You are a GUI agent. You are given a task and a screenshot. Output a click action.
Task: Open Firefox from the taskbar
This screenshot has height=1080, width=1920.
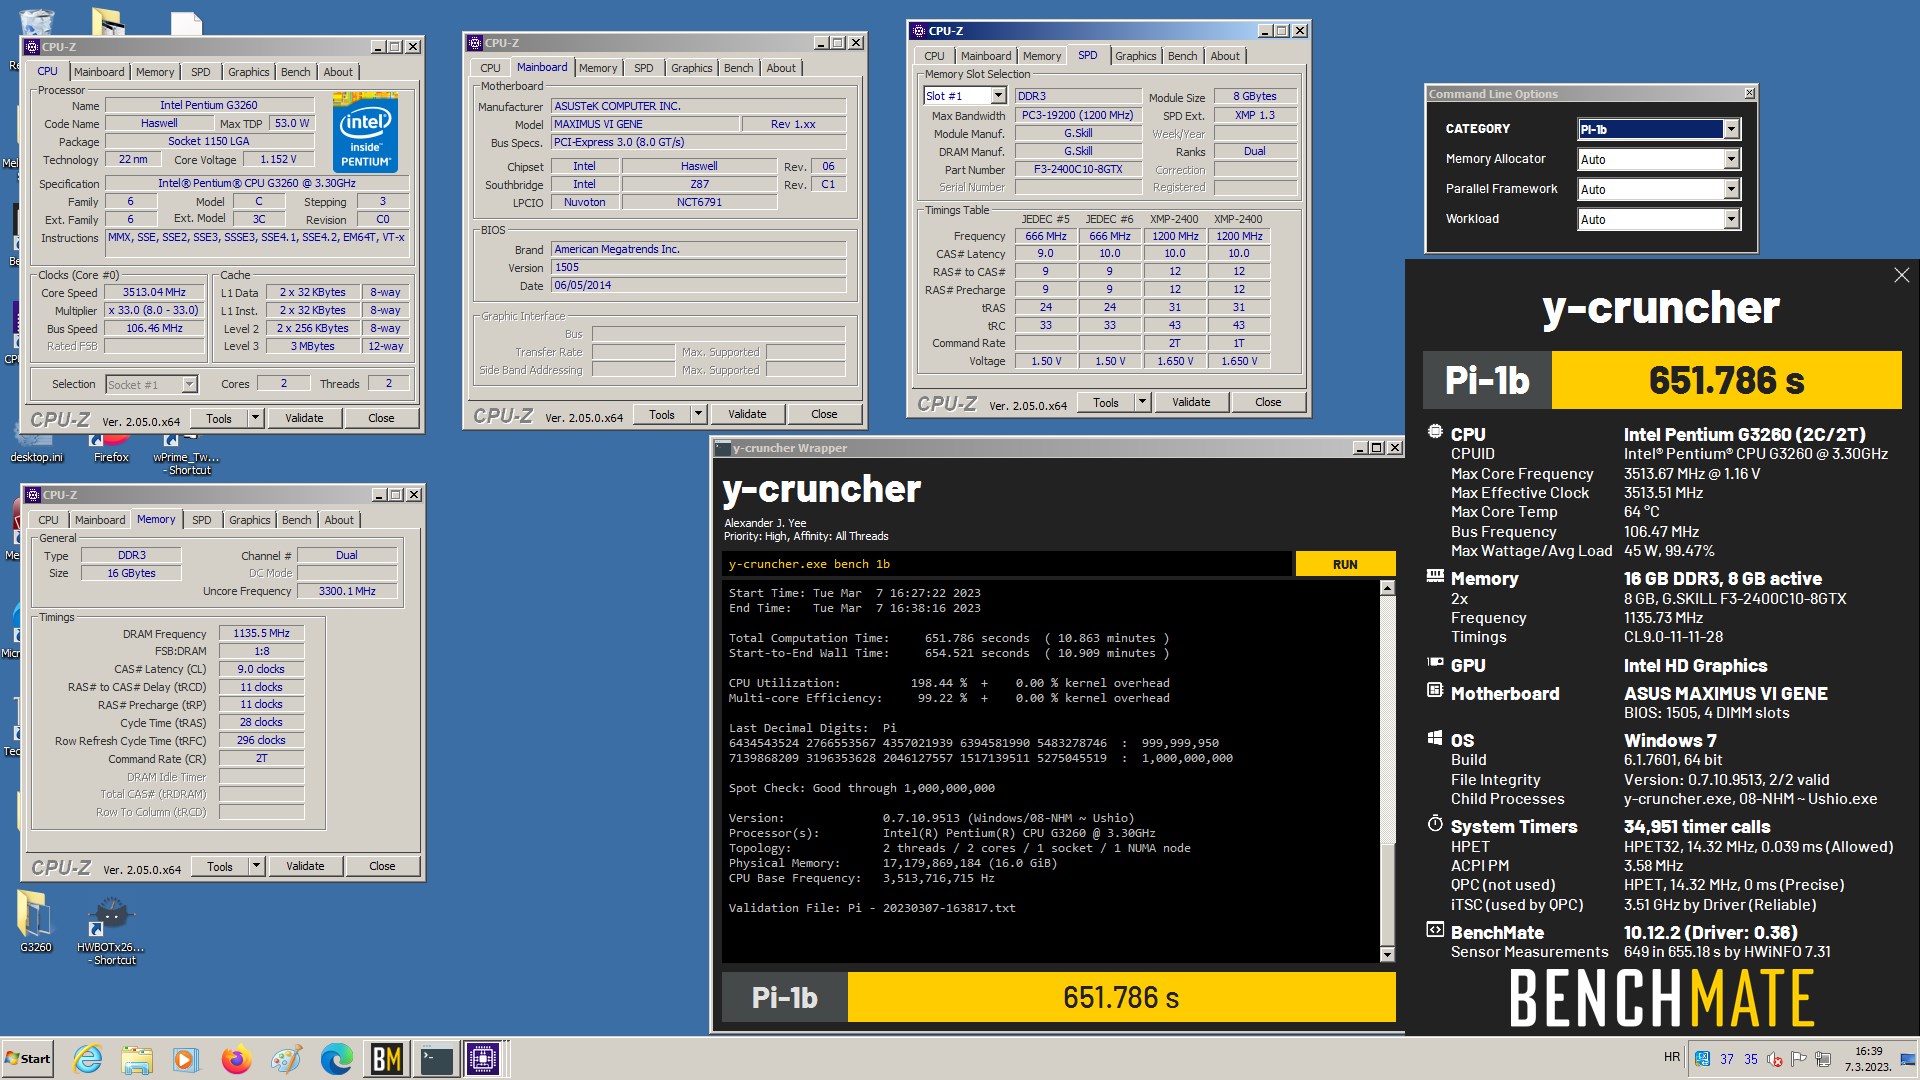236,1059
